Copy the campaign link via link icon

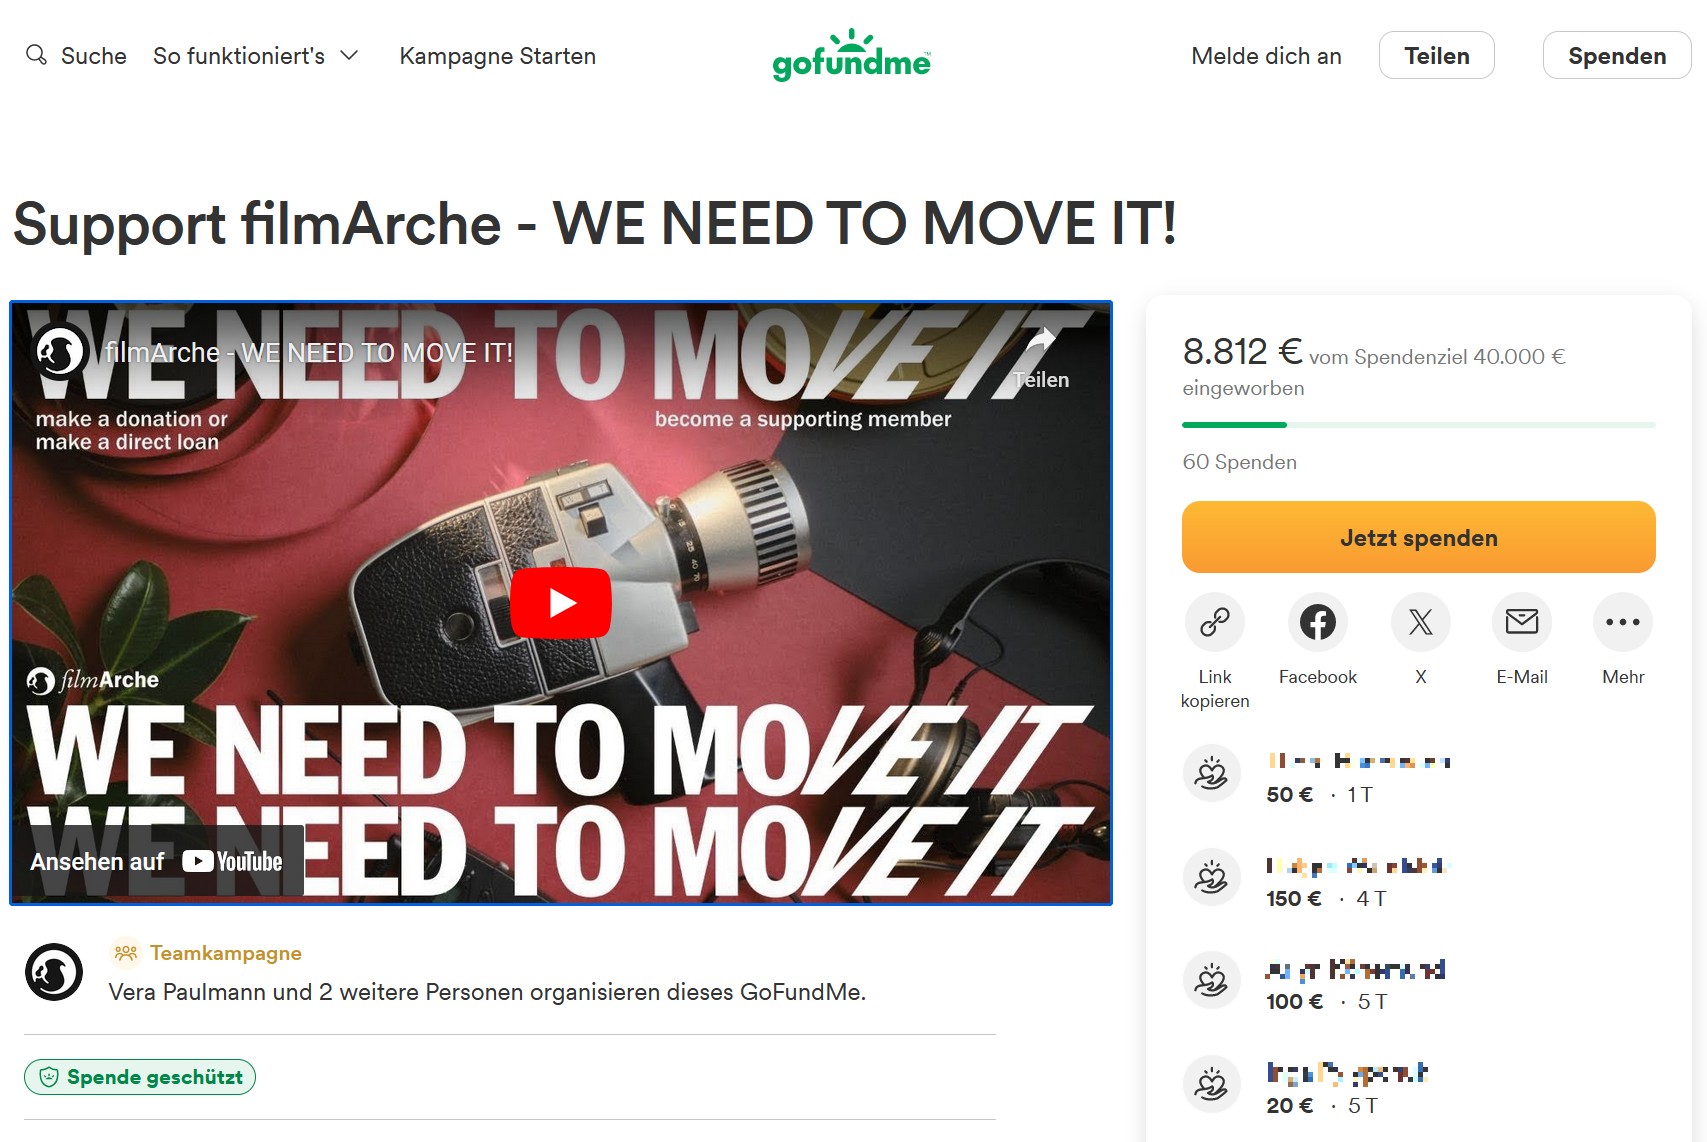(x=1214, y=622)
